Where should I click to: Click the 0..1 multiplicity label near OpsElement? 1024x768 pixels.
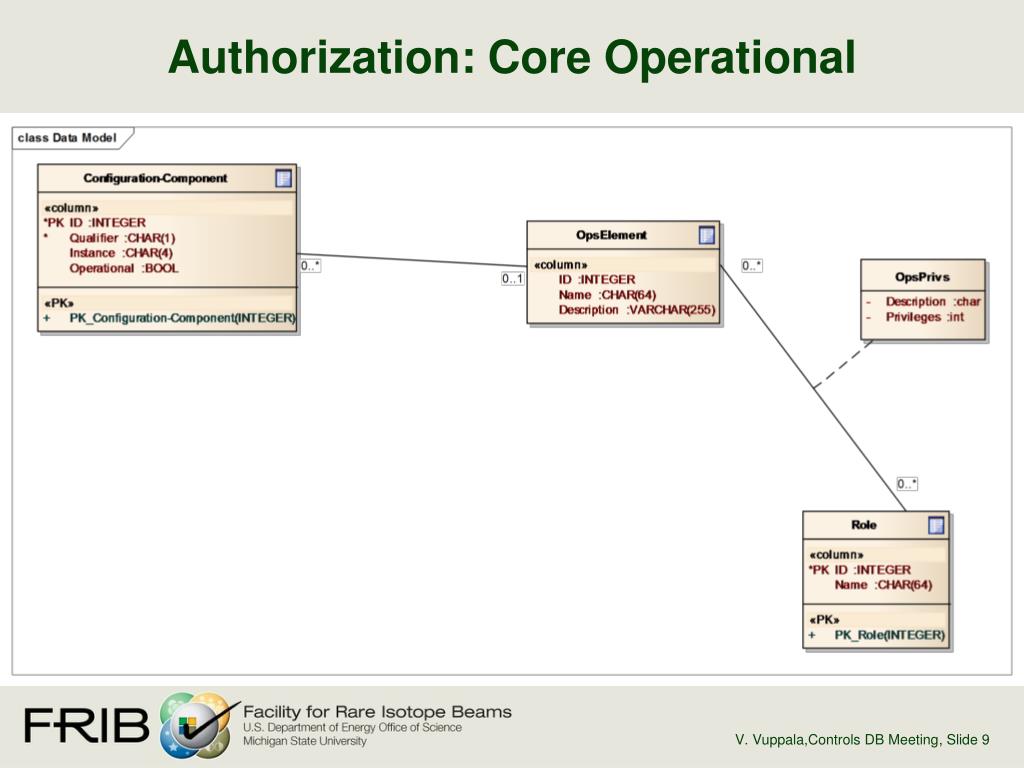coord(513,279)
